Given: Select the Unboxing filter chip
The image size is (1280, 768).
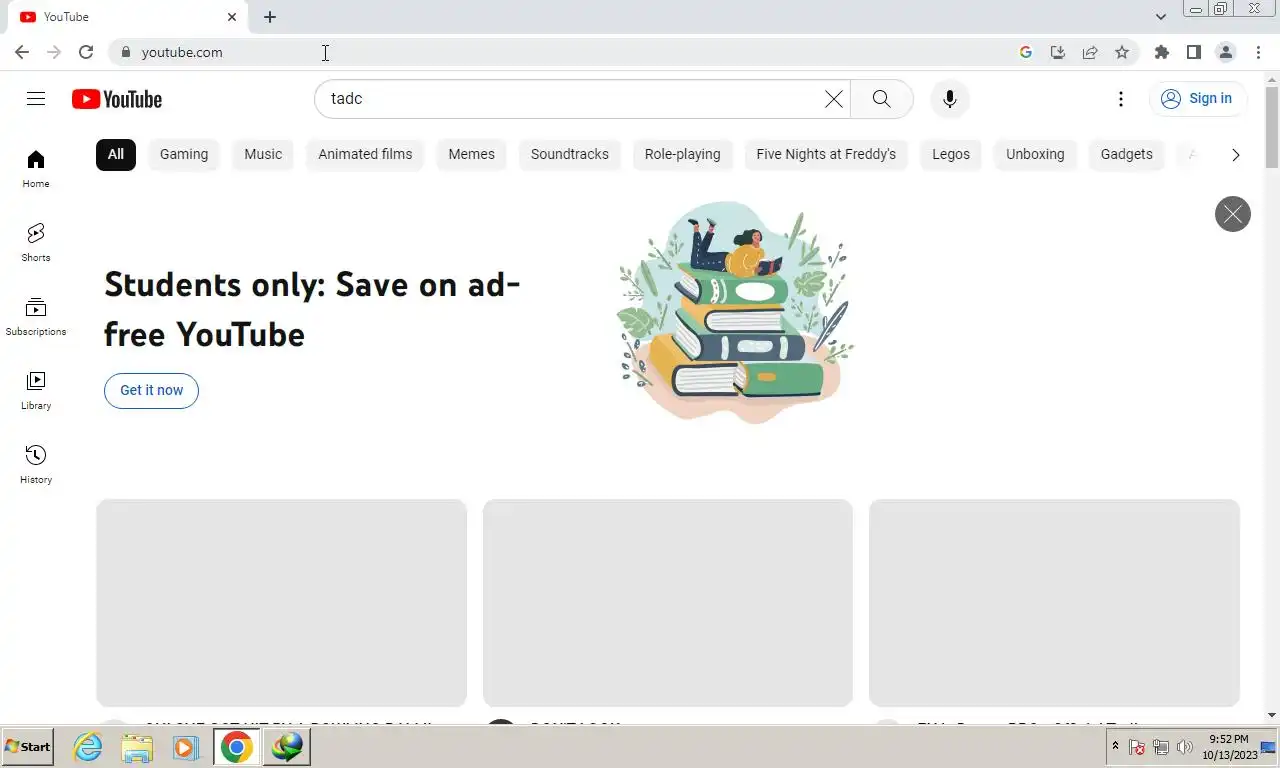Looking at the screenshot, I should tap(1035, 154).
